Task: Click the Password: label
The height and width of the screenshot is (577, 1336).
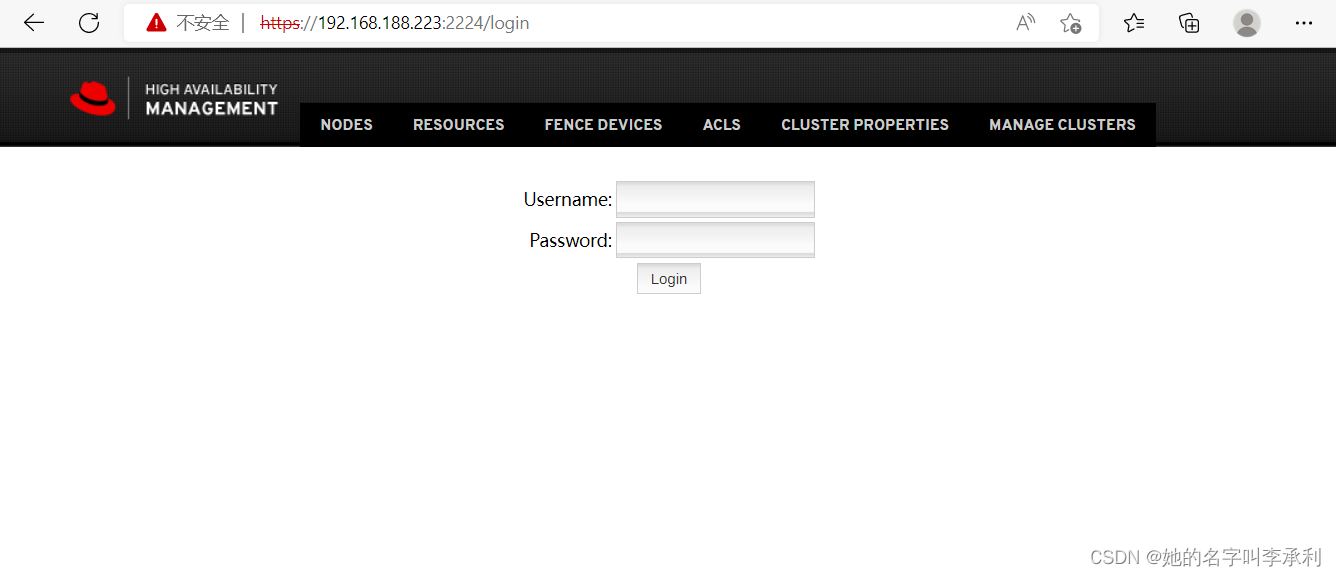Action: (x=570, y=240)
